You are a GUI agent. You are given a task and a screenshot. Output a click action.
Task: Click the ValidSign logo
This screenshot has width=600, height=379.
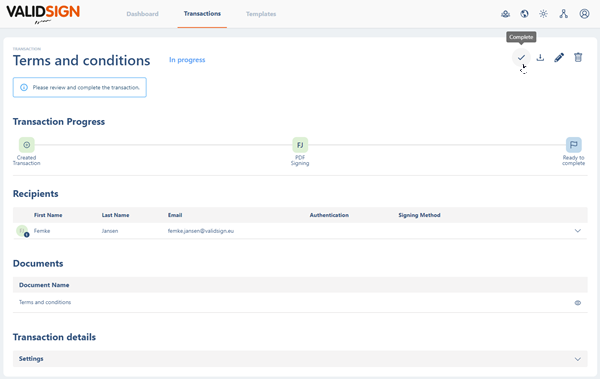[x=43, y=14]
